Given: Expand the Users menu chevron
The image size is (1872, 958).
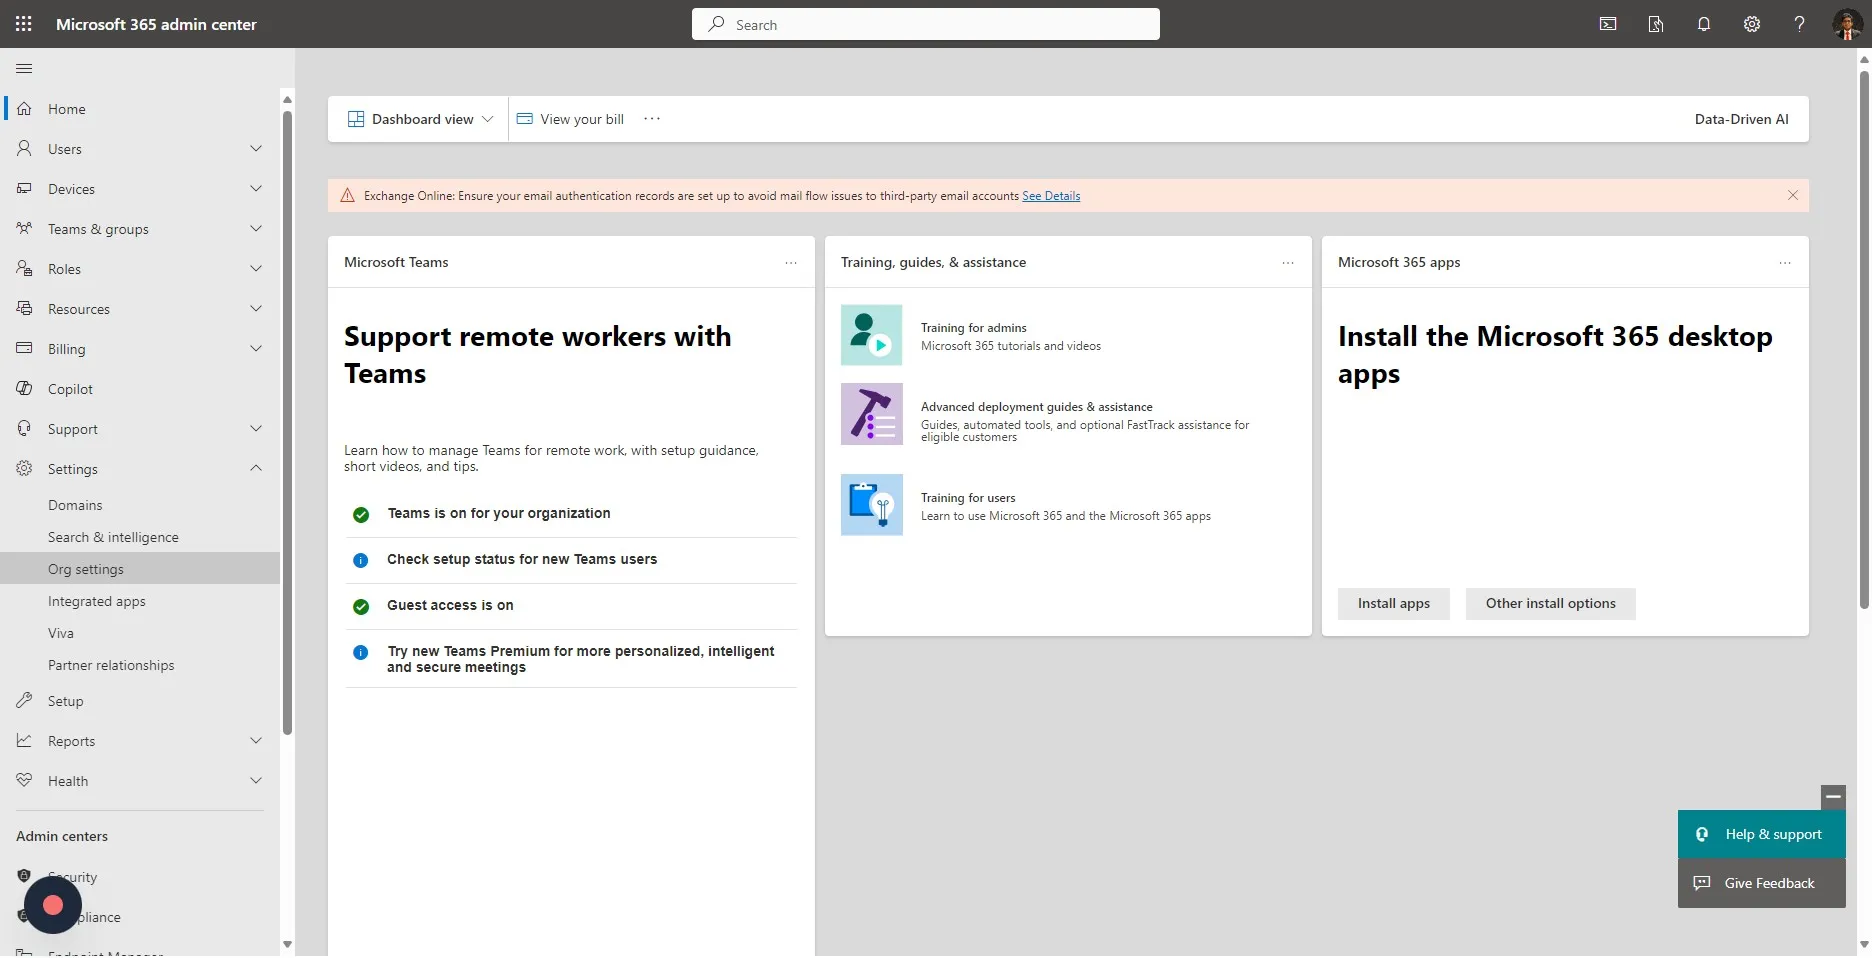Looking at the screenshot, I should [x=256, y=148].
